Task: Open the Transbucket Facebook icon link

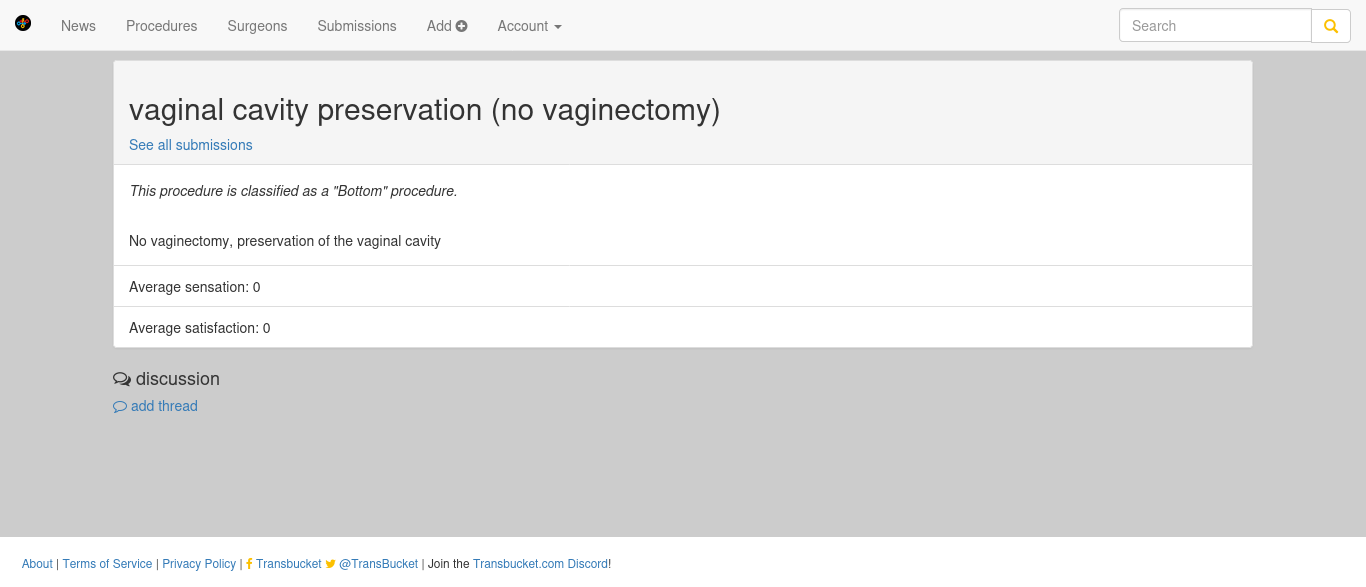Action: (249, 564)
